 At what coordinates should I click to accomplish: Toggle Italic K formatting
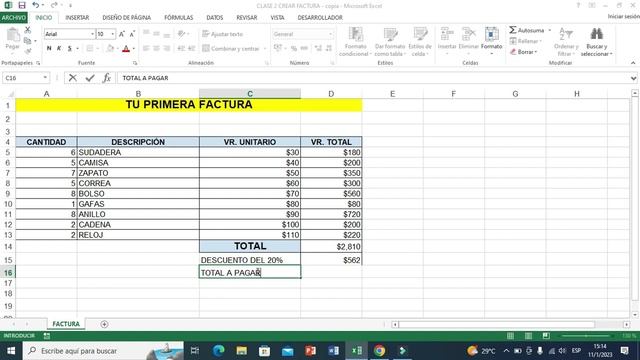point(59,48)
